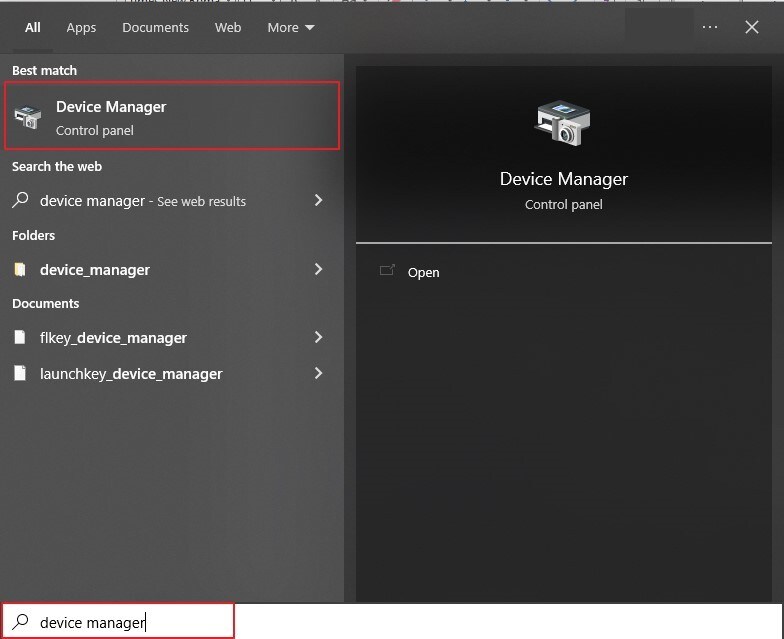Click the device_manager folder icon
The image size is (784, 639).
click(x=20, y=270)
